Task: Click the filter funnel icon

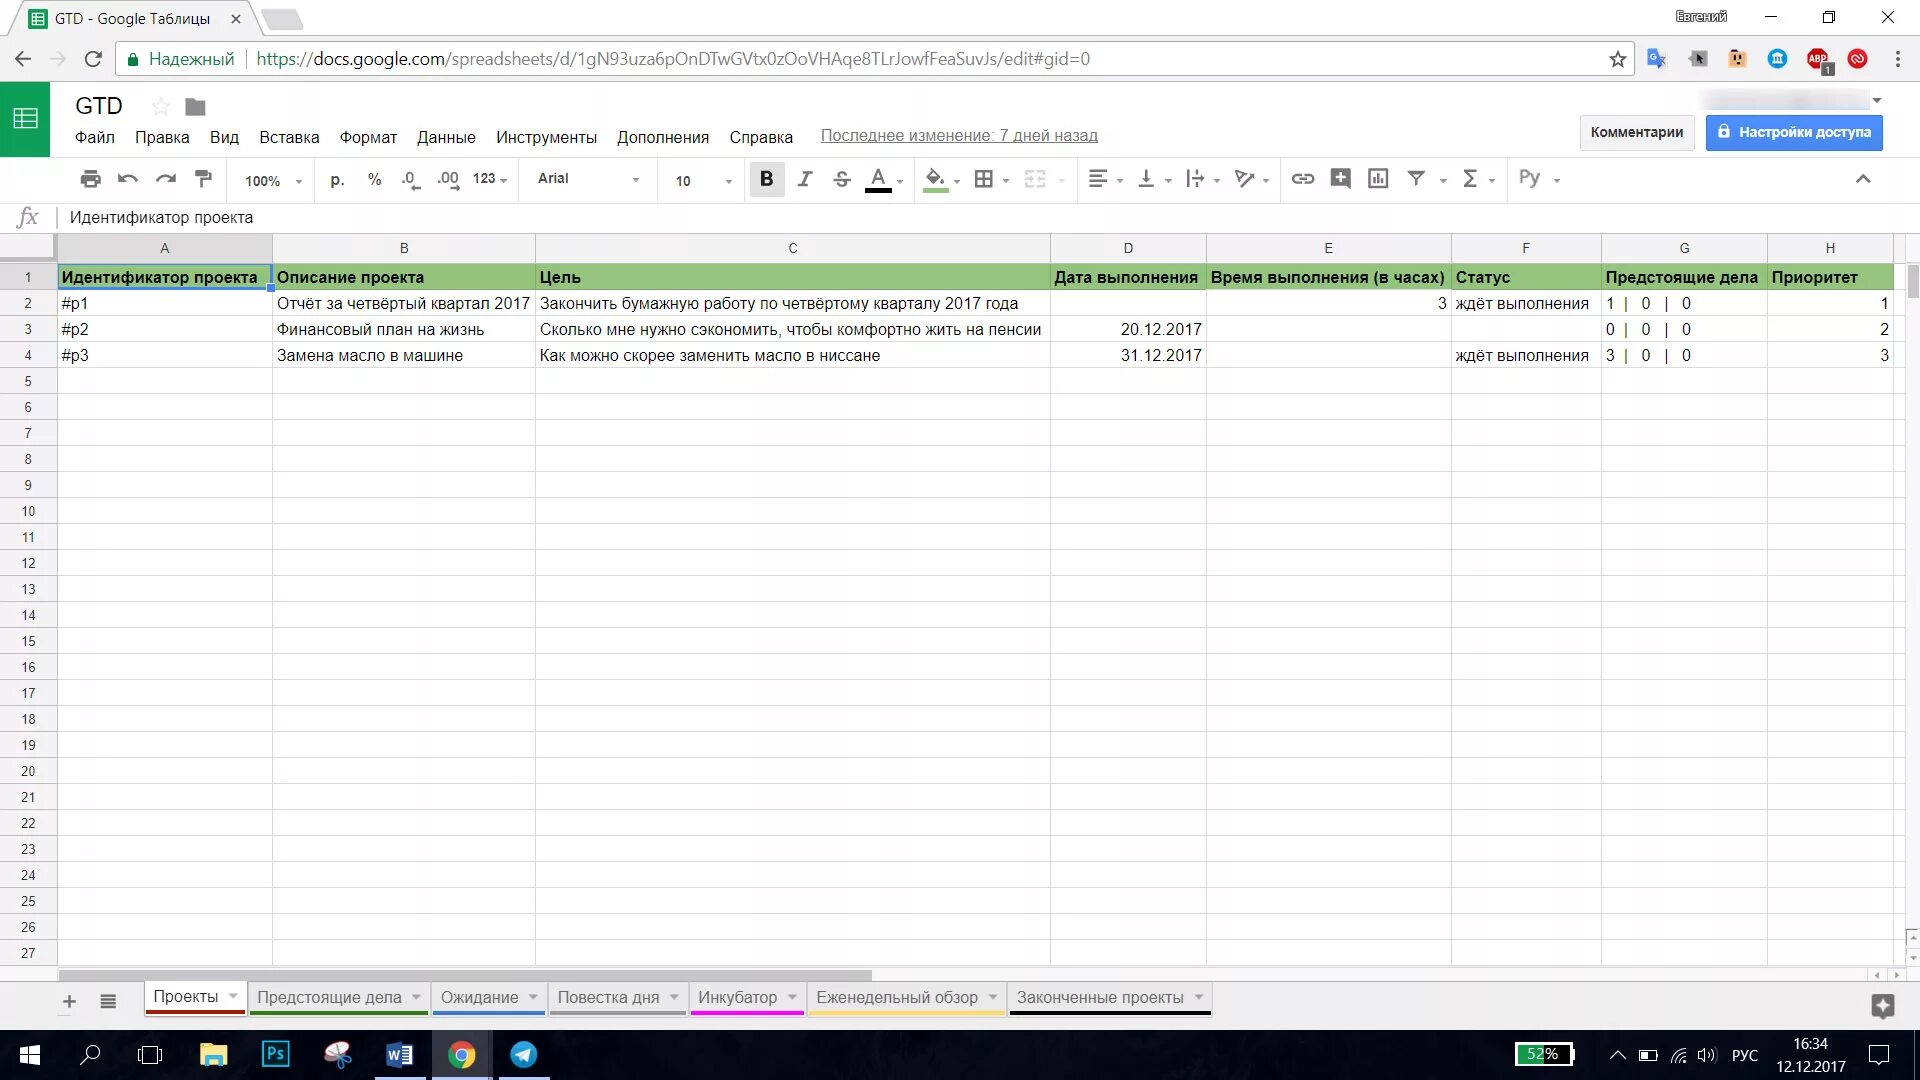Action: click(x=1416, y=179)
